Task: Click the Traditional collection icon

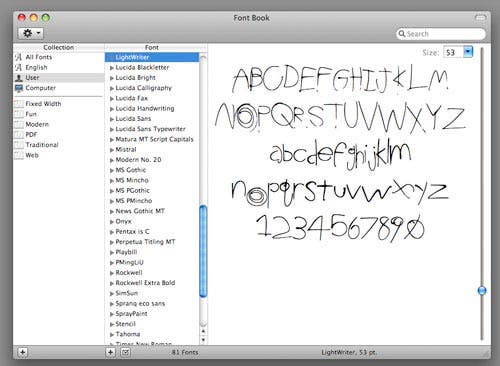Action: 19,145
